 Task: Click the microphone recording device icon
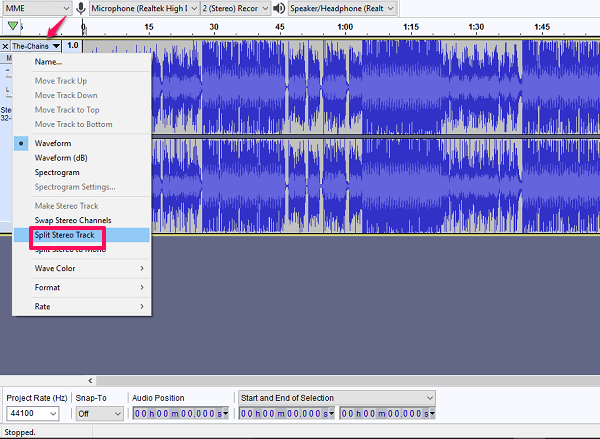pos(81,8)
